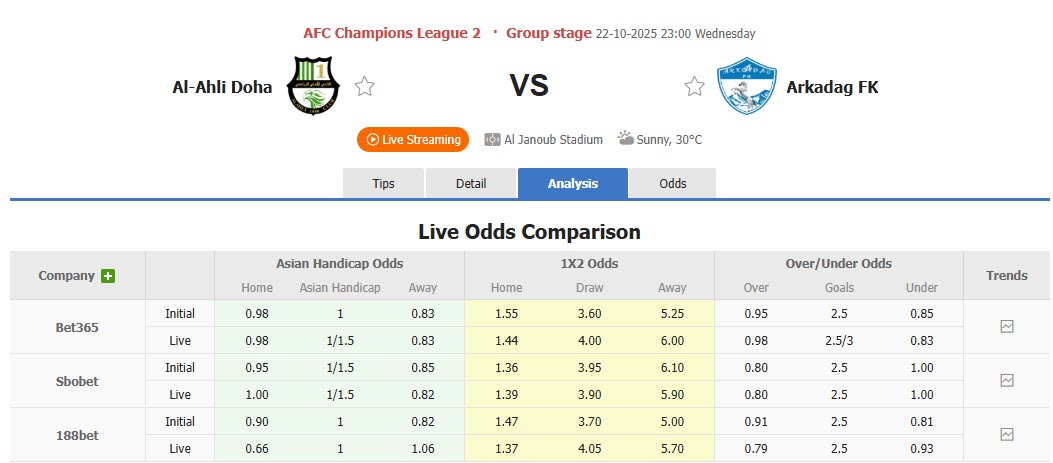The height and width of the screenshot is (463, 1053).
Task: Open the Odds tab
Action: 673,184
